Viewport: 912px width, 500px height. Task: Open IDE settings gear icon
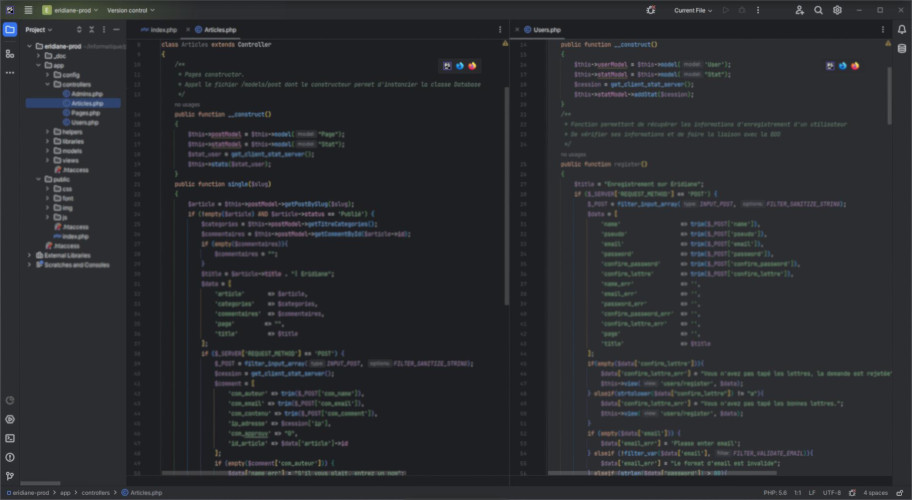point(837,10)
